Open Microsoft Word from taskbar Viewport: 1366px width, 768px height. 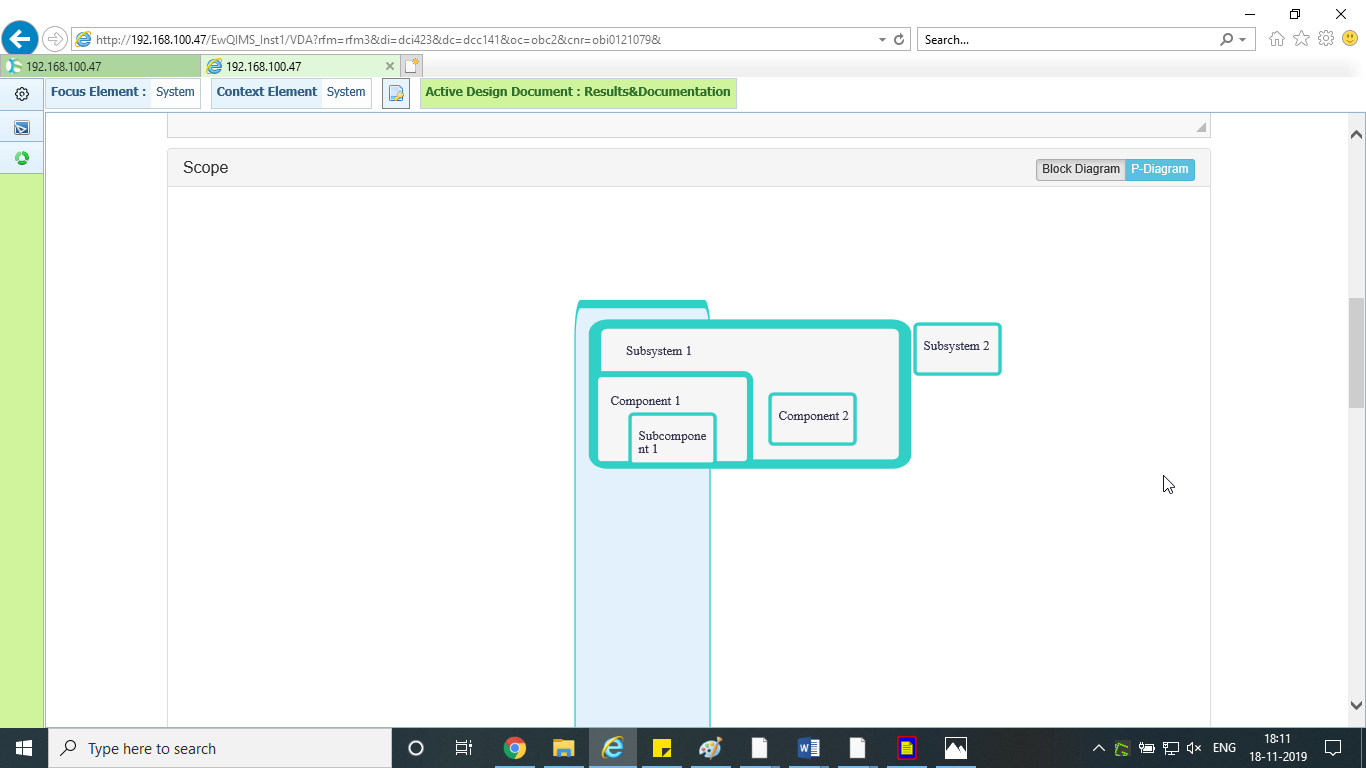(x=809, y=748)
